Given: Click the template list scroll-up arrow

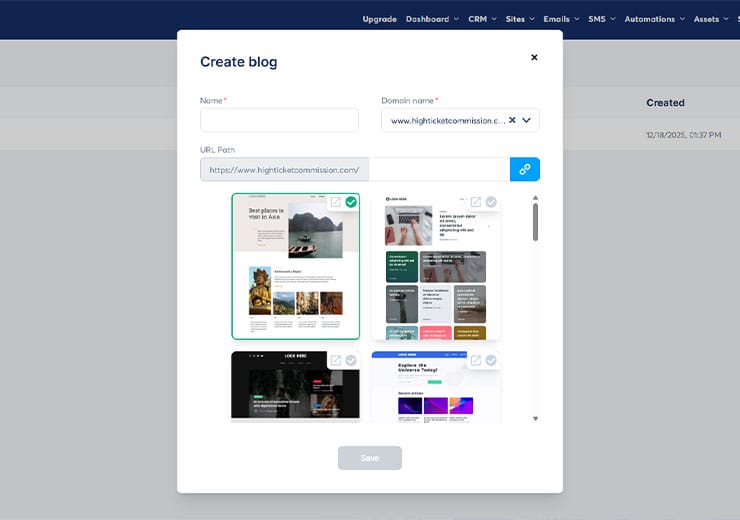Looking at the screenshot, I should 535,198.
